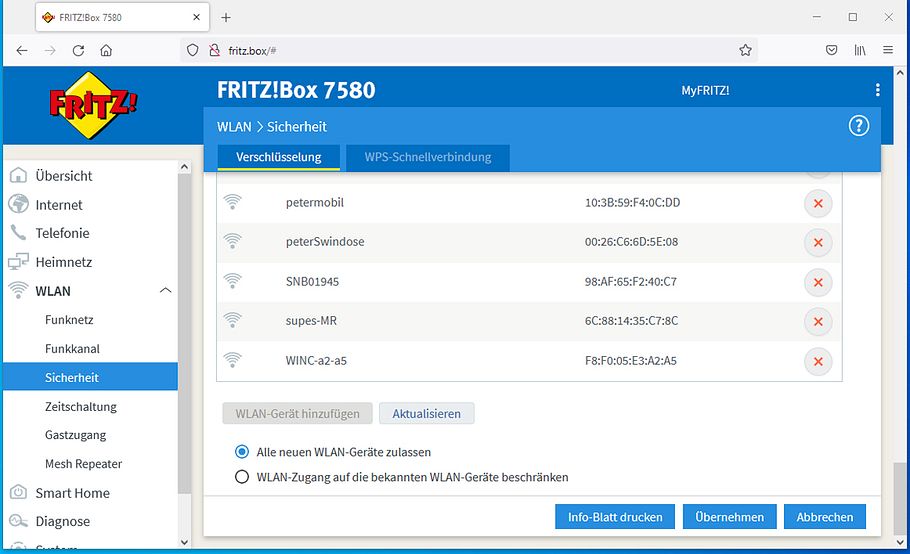910x554 pixels.
Task: Open the Firefox hamburger menu
Action: (887, 50)
